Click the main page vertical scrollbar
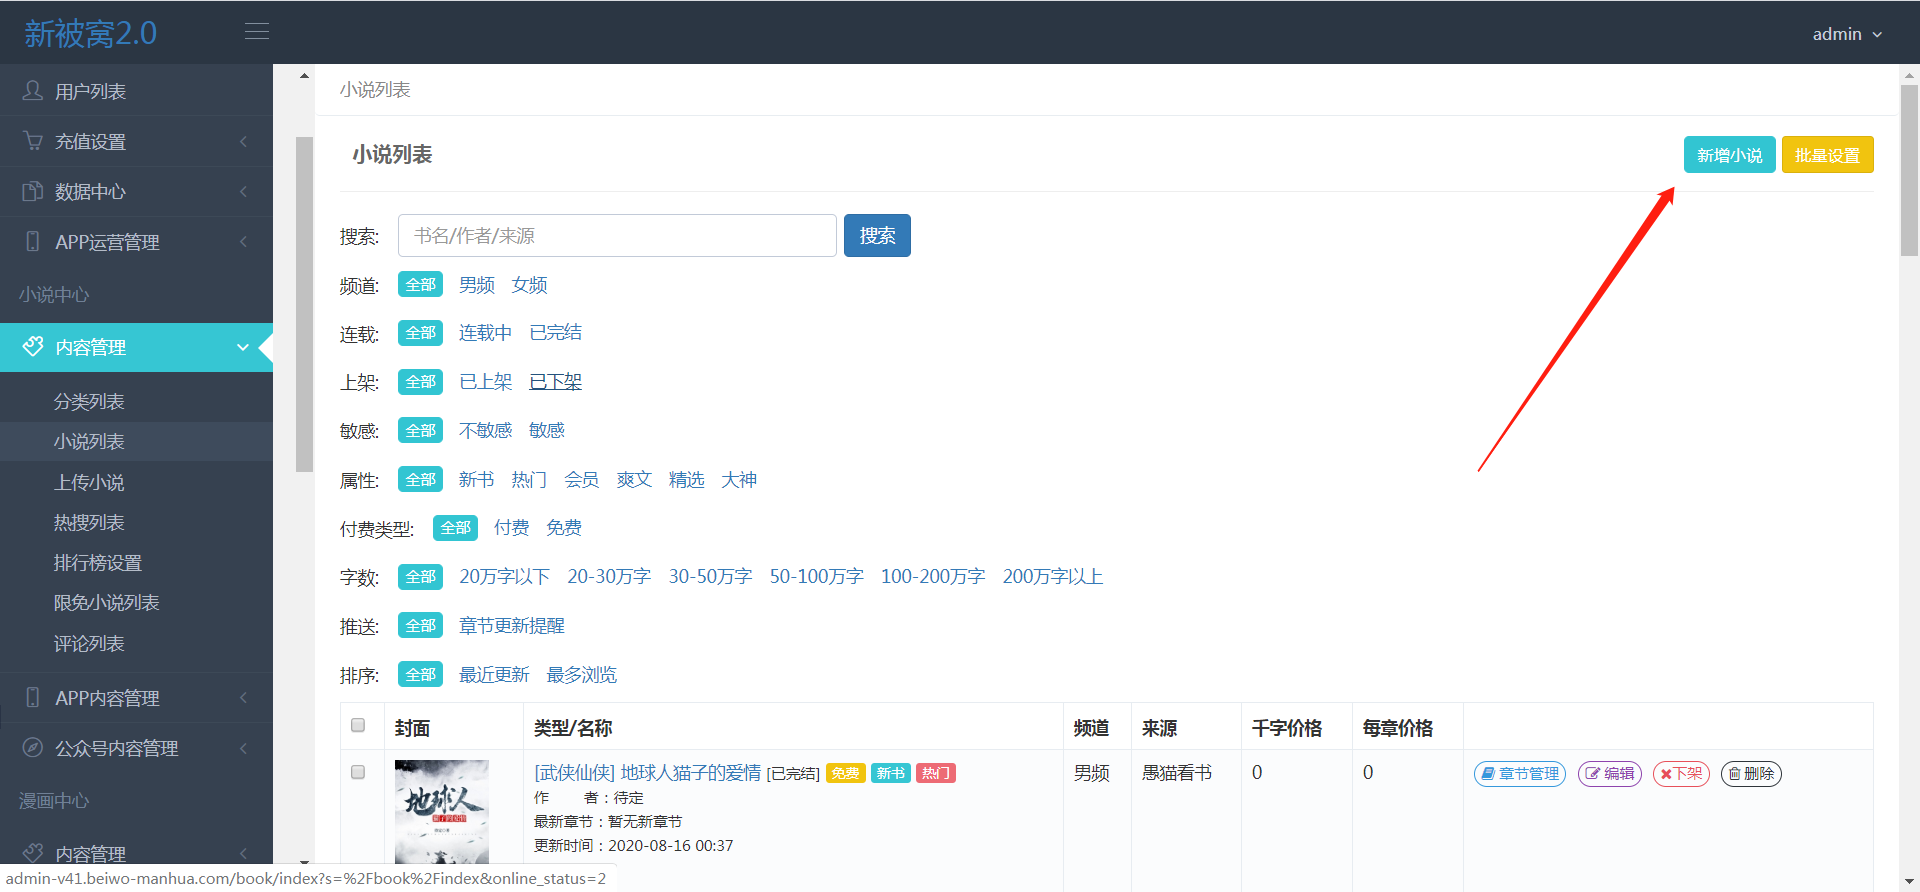Screen dimensions: 1920x892 (x=1909, y=170)
